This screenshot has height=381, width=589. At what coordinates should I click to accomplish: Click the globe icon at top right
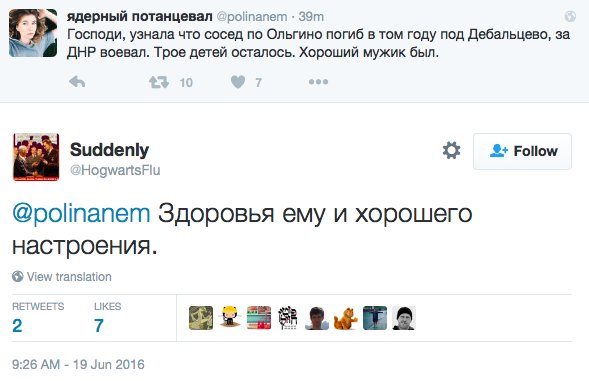pos(570,16)
